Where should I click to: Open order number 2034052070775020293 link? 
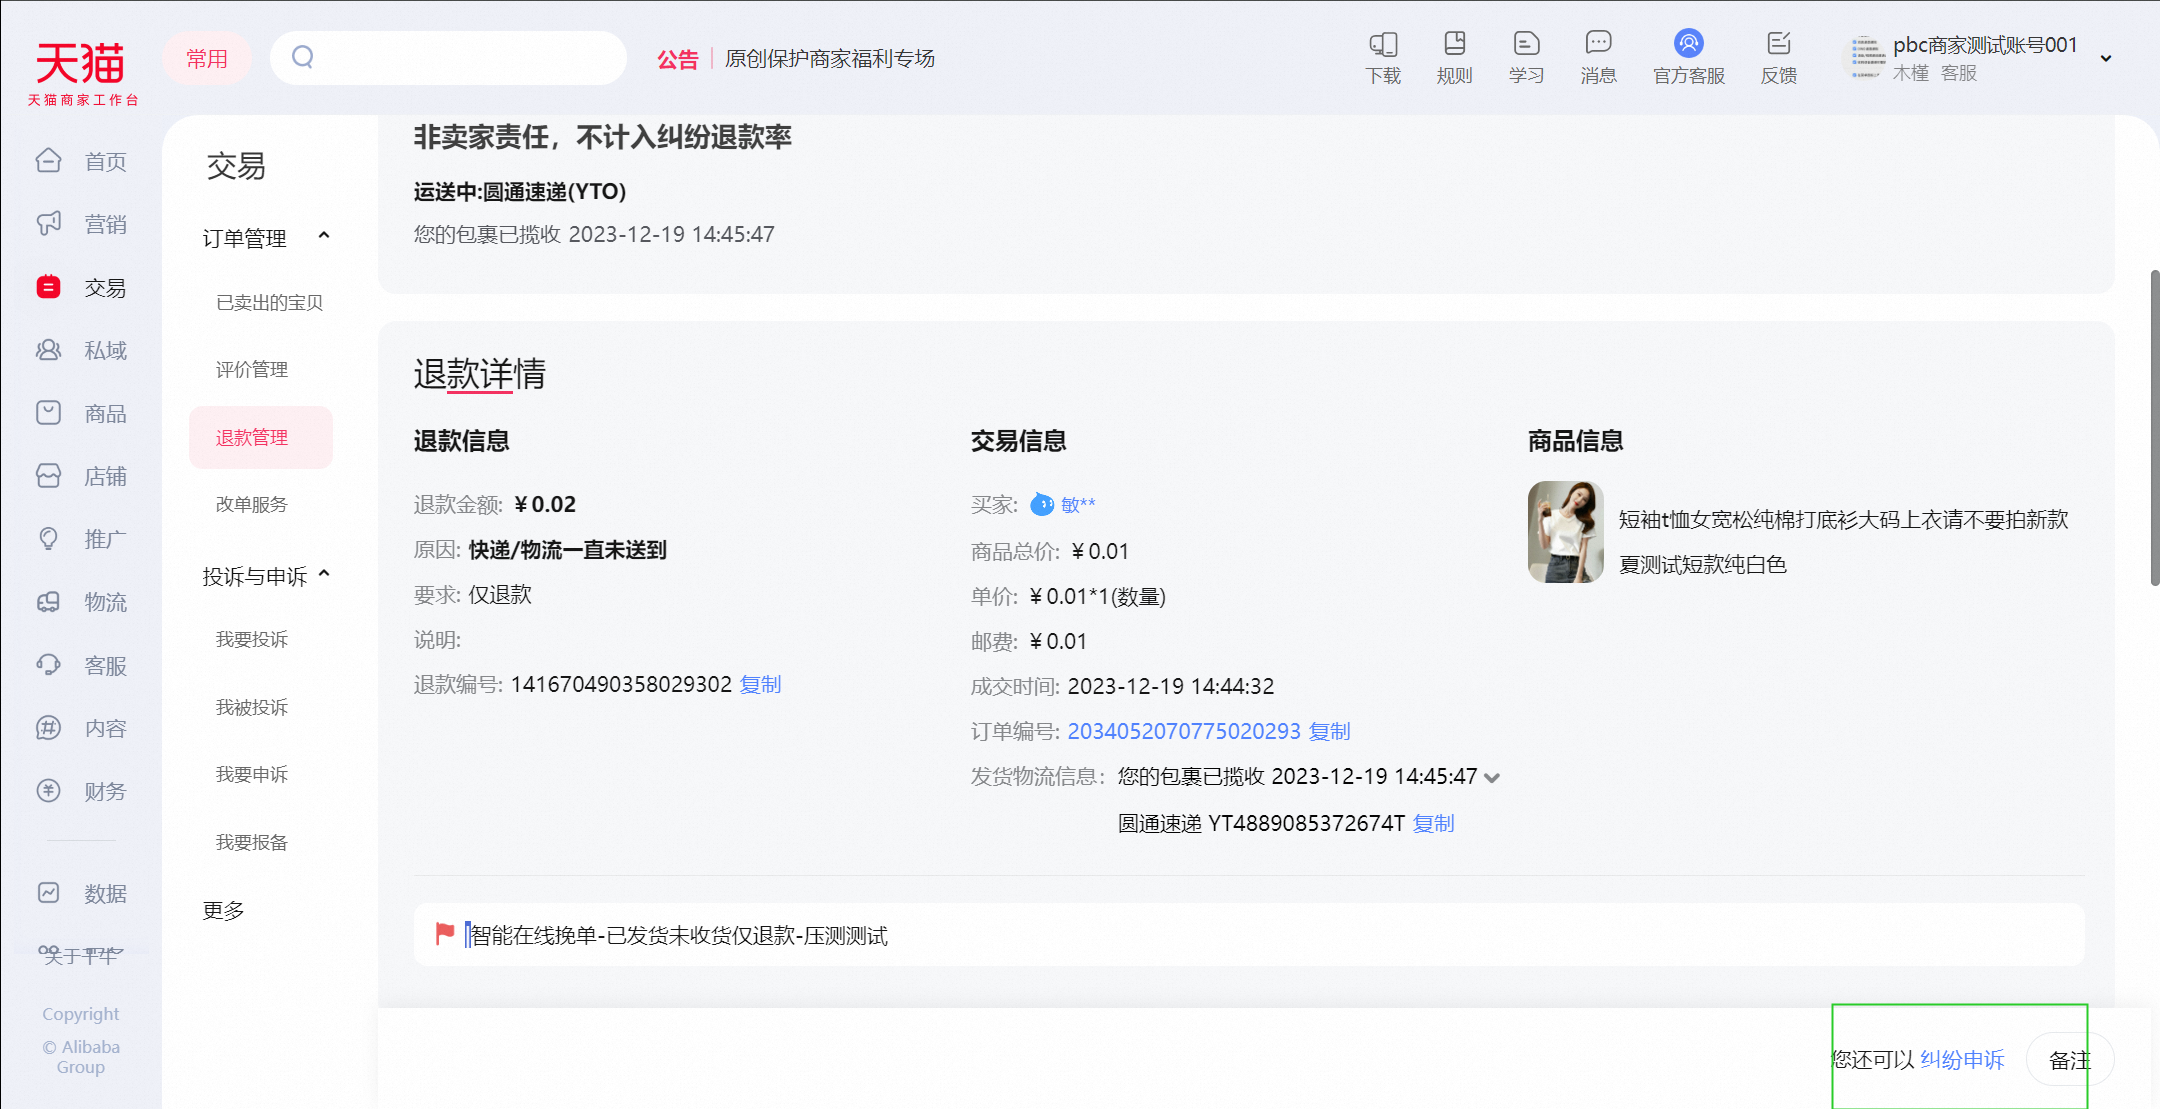pos(1184,731)
